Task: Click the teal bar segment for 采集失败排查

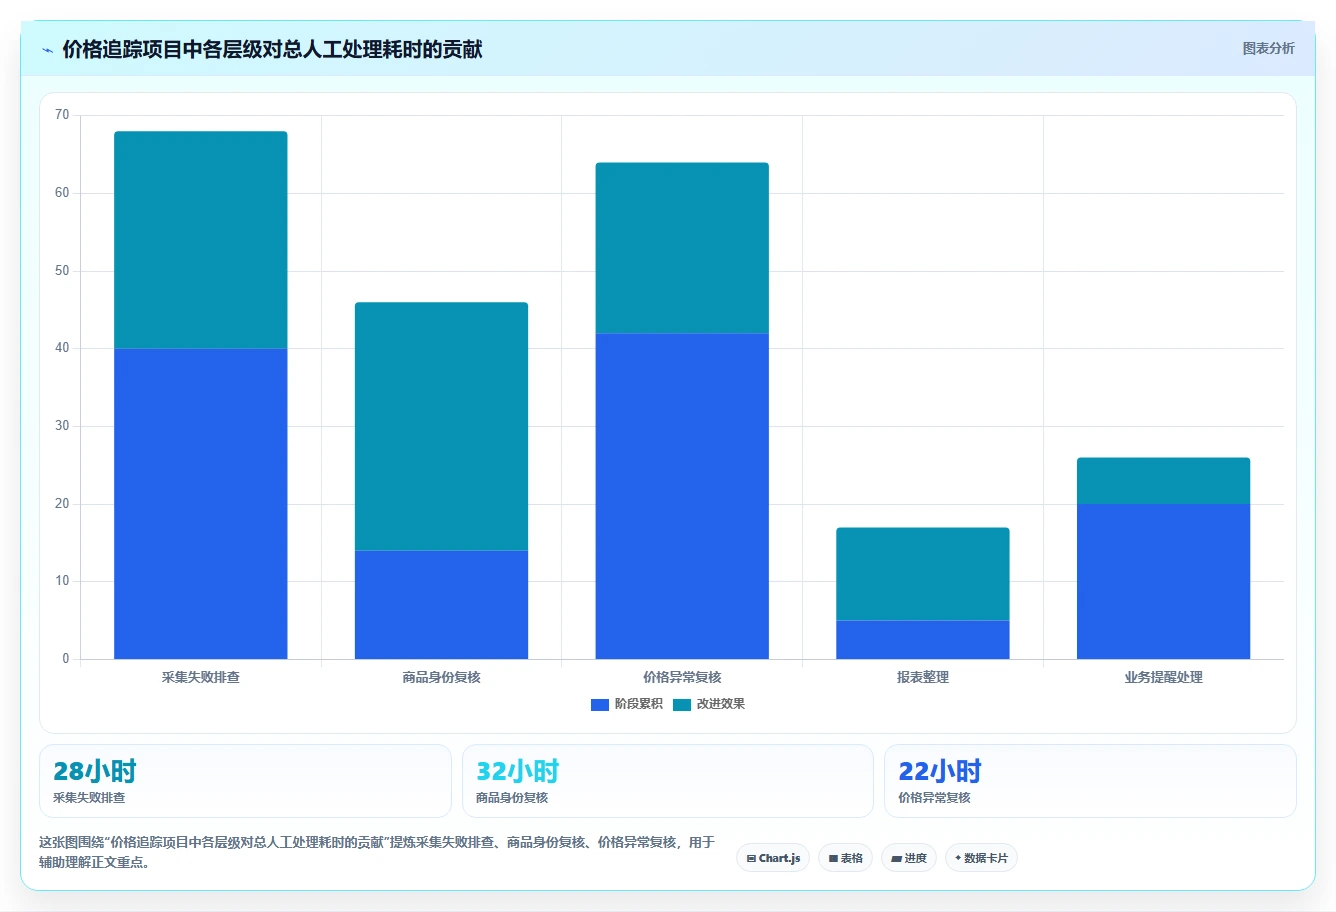Action: (x=201, y=240)
